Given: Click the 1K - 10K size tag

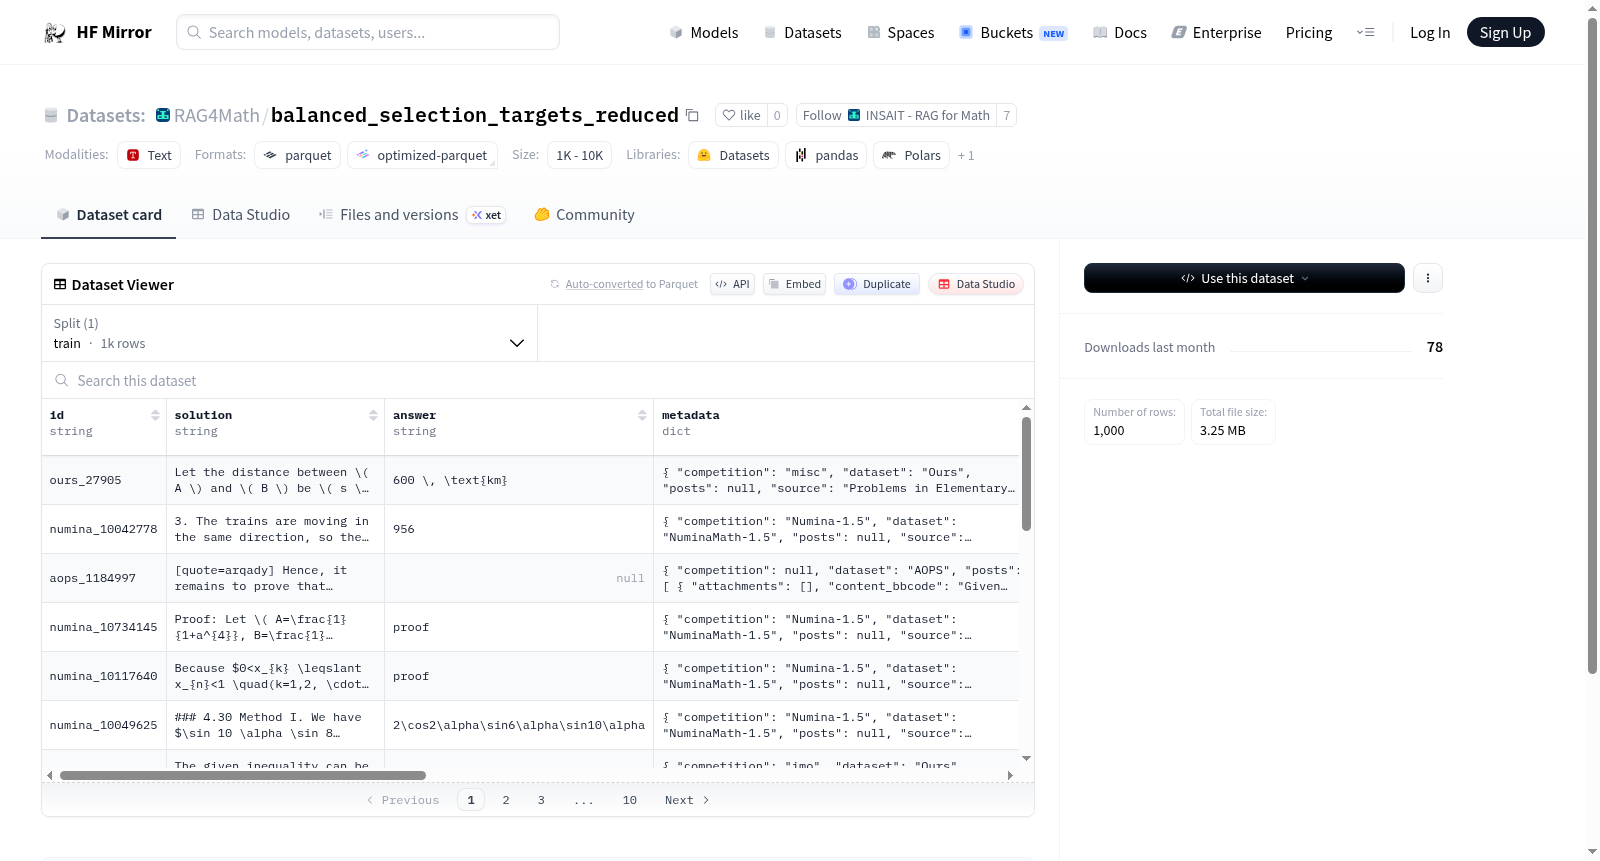Looking at the screenshot, I should click(579, 155).
